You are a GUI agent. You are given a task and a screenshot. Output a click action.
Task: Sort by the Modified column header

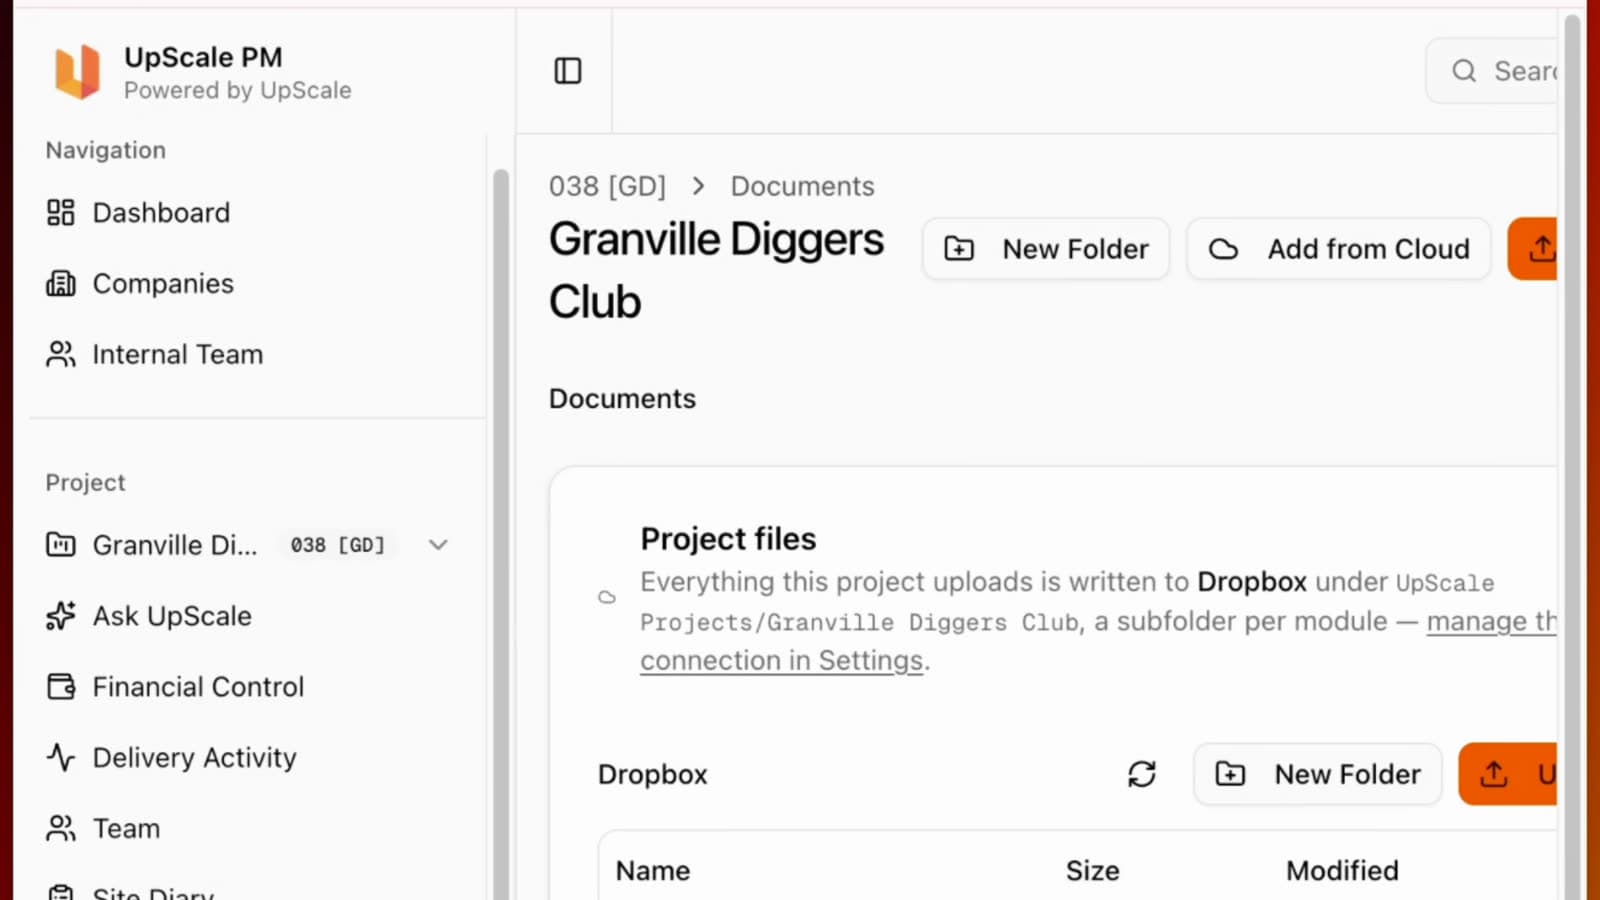coord(1342,871)
